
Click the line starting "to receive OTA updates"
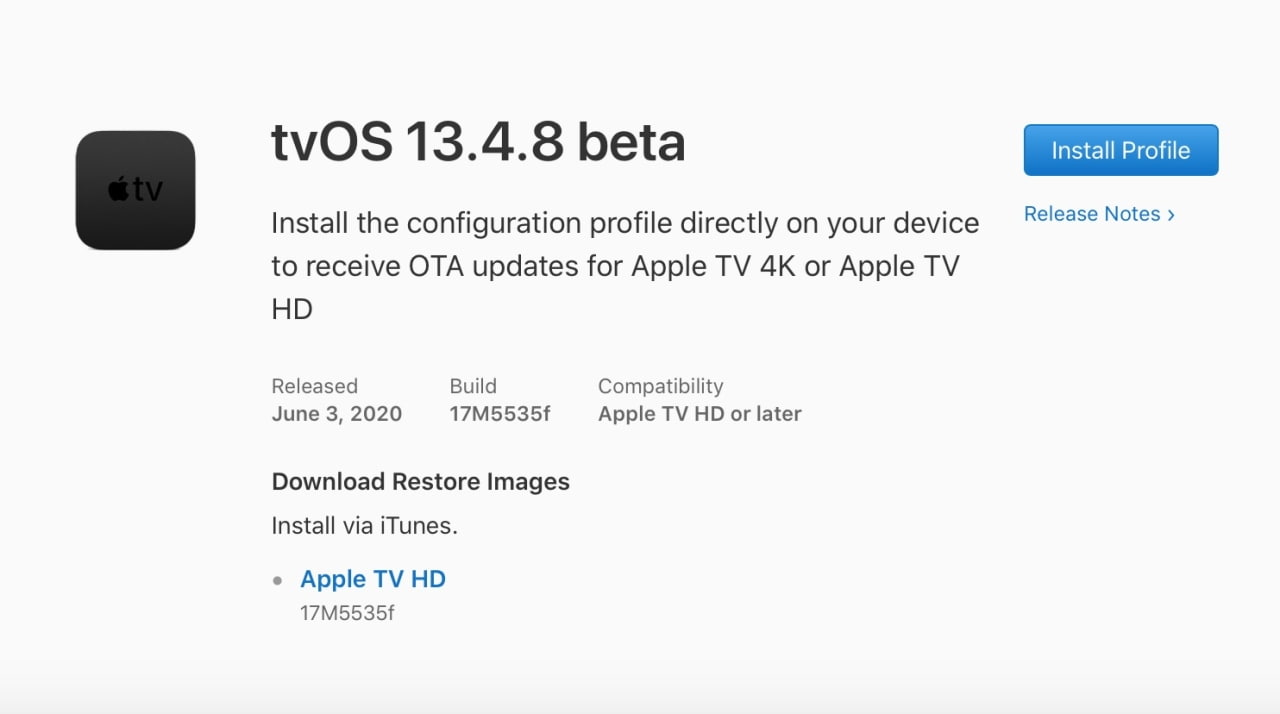tap(614, 267)
